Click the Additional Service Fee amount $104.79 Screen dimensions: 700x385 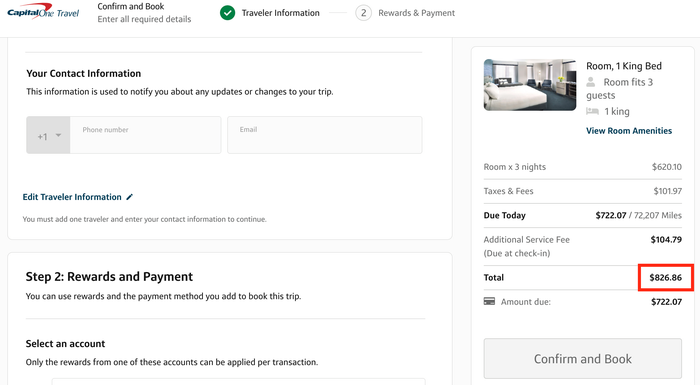tap(666, 239)
